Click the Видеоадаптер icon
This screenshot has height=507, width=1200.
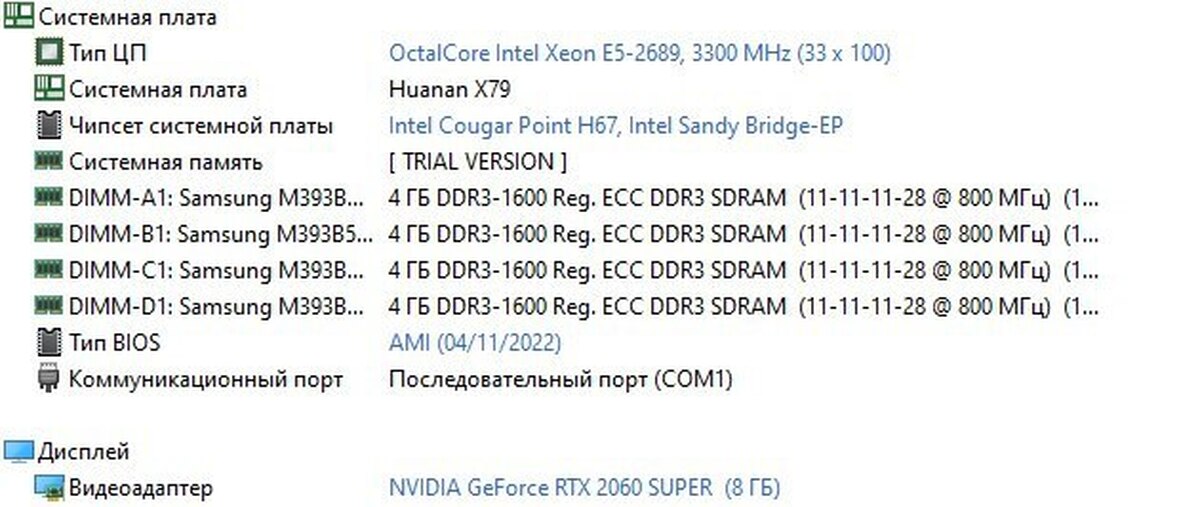click(x=48, y=488)
